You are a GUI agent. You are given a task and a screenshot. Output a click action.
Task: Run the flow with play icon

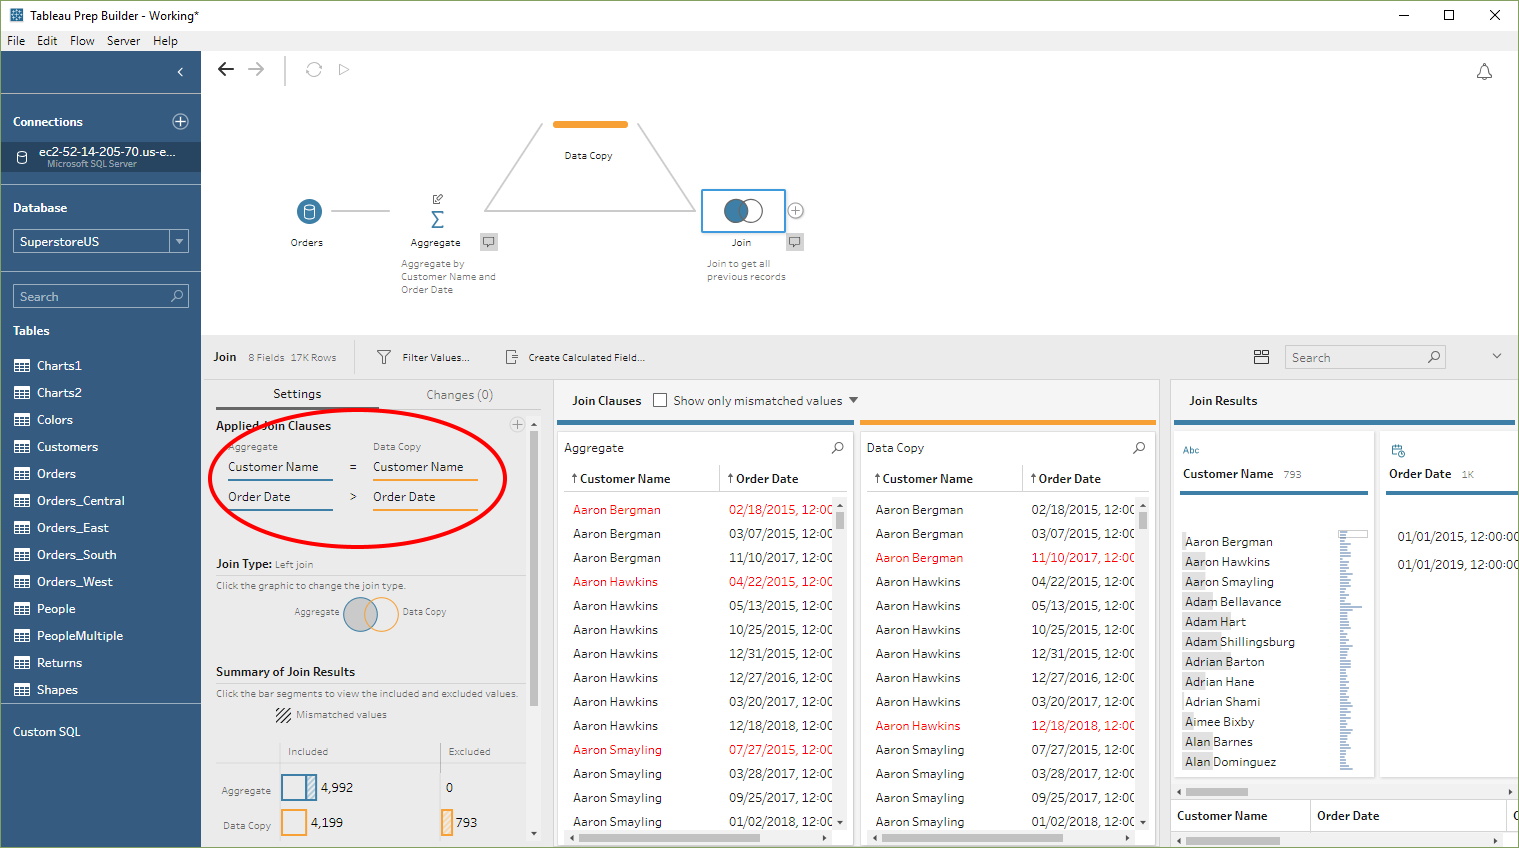click(x=344, y=69)
